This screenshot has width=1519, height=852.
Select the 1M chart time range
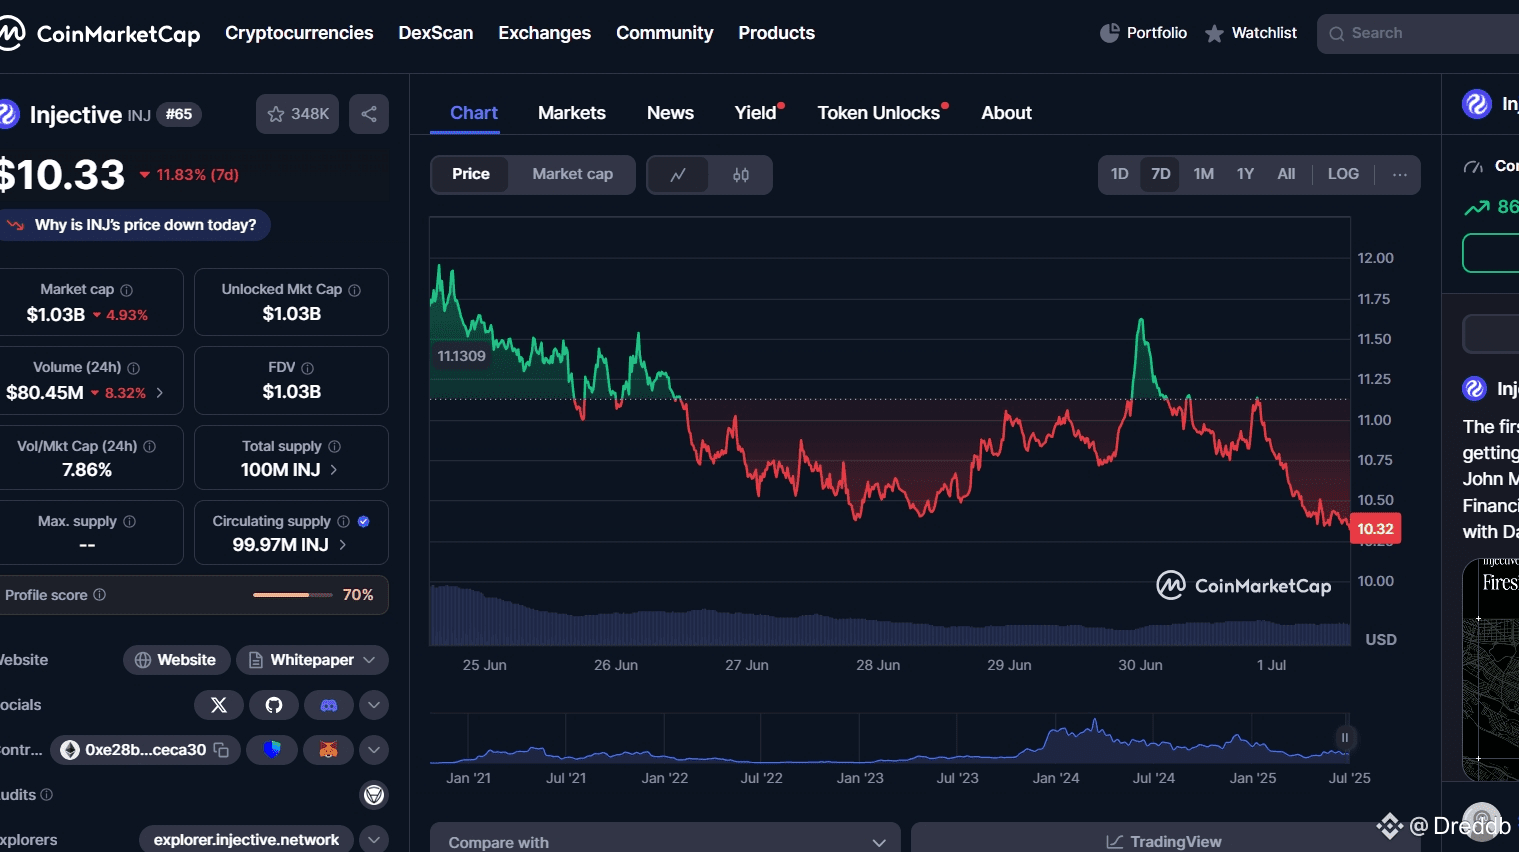1203,174
